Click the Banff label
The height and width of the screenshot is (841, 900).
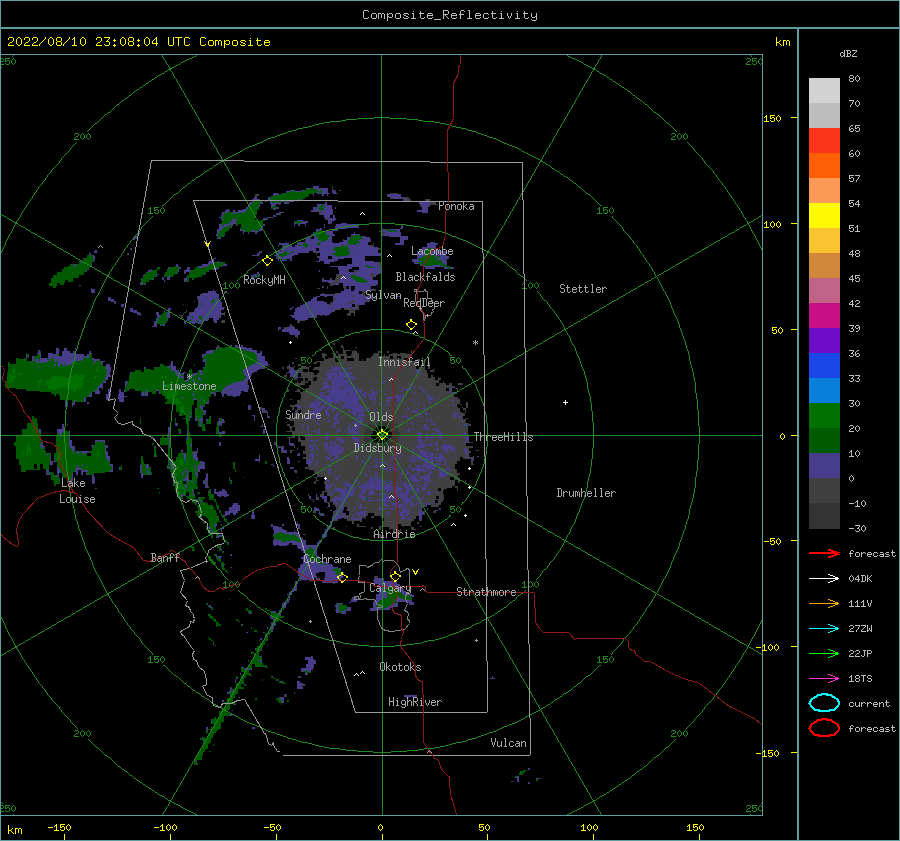point(165,557)
